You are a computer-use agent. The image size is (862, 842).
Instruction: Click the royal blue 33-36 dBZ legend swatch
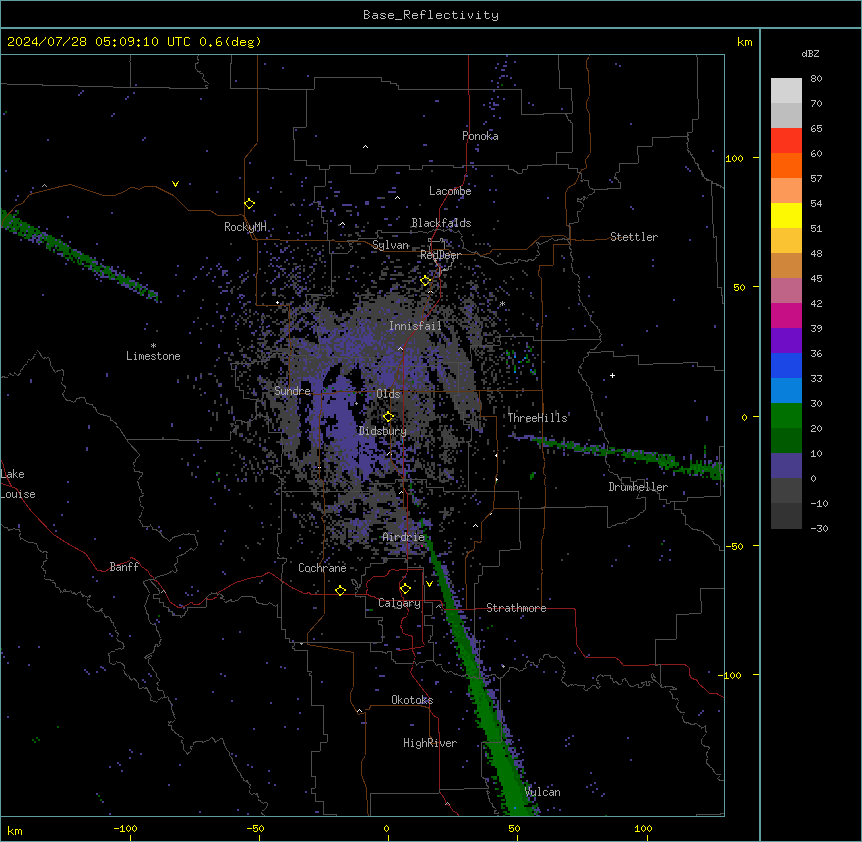click(x=786, y=365)
